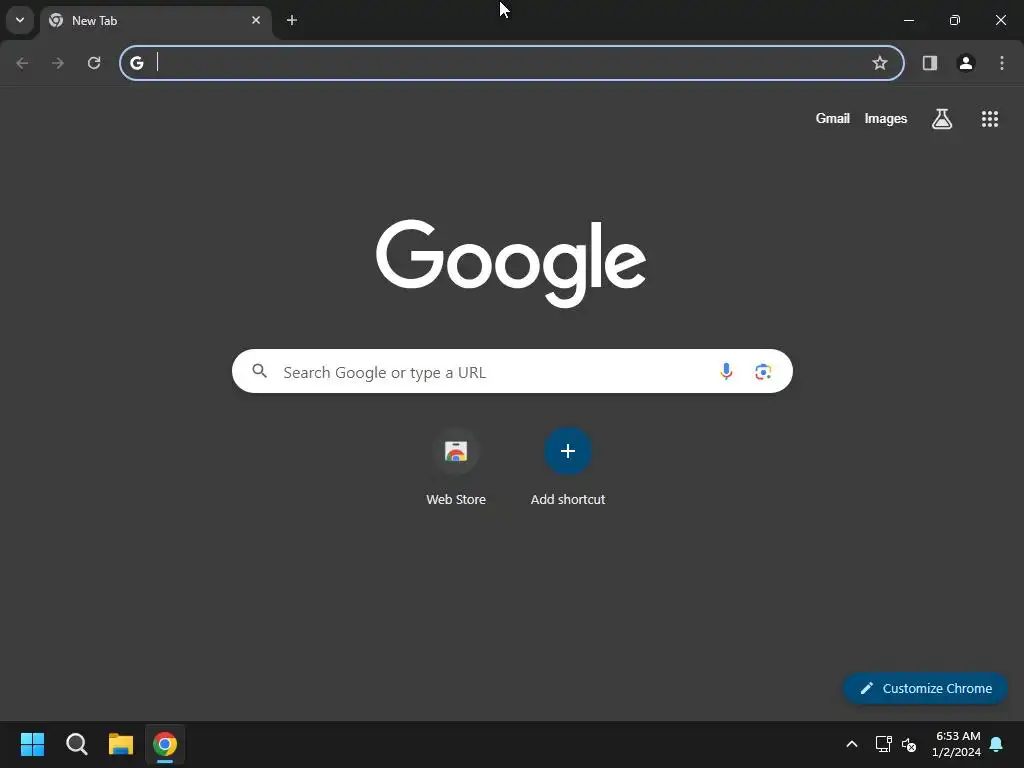This screenshot has width=1024, height=768.
Task: Open Windows taskbar search
Action: click(77, 744)
